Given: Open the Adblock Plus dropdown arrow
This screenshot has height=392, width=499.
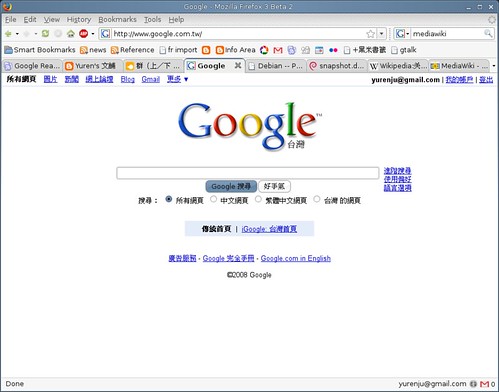Looking at the screenshot, I should (93, 34).
